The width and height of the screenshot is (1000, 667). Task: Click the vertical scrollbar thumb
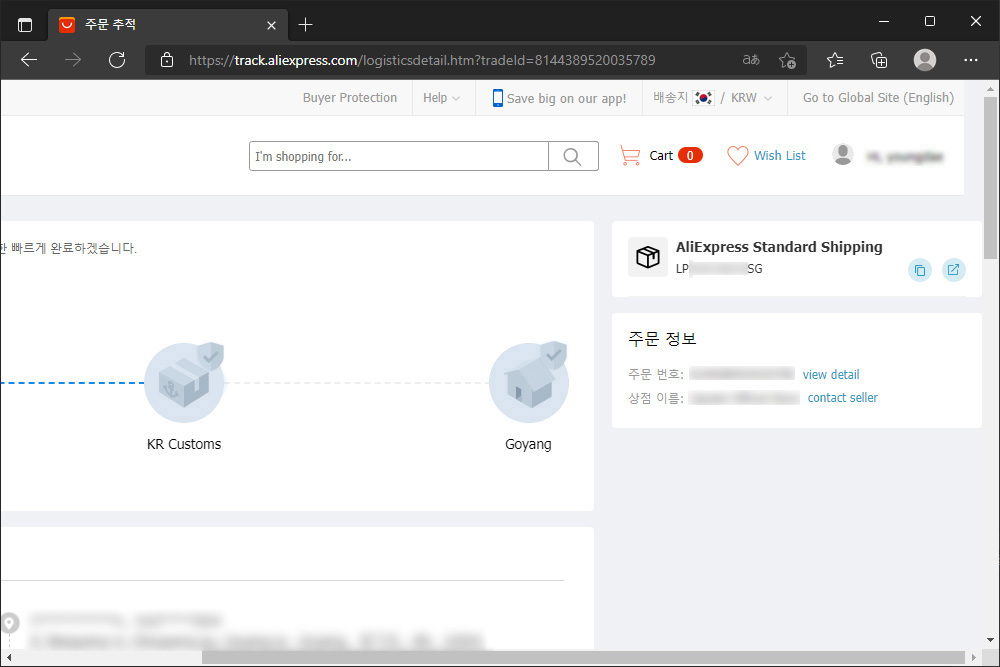tap(990, 178)
